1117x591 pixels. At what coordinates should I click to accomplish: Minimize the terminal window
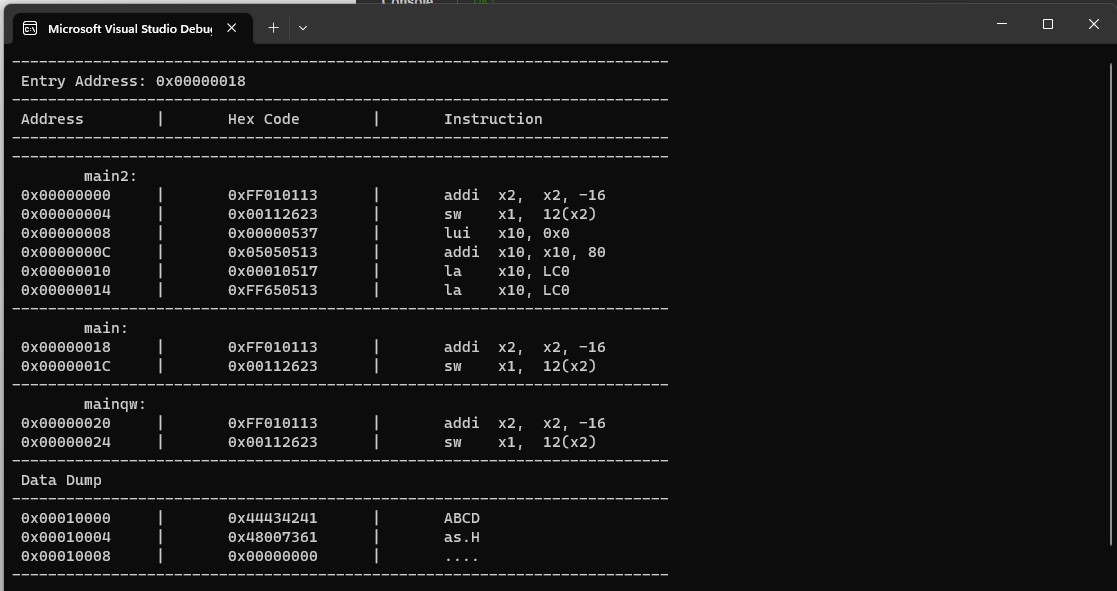point(1002,24)
